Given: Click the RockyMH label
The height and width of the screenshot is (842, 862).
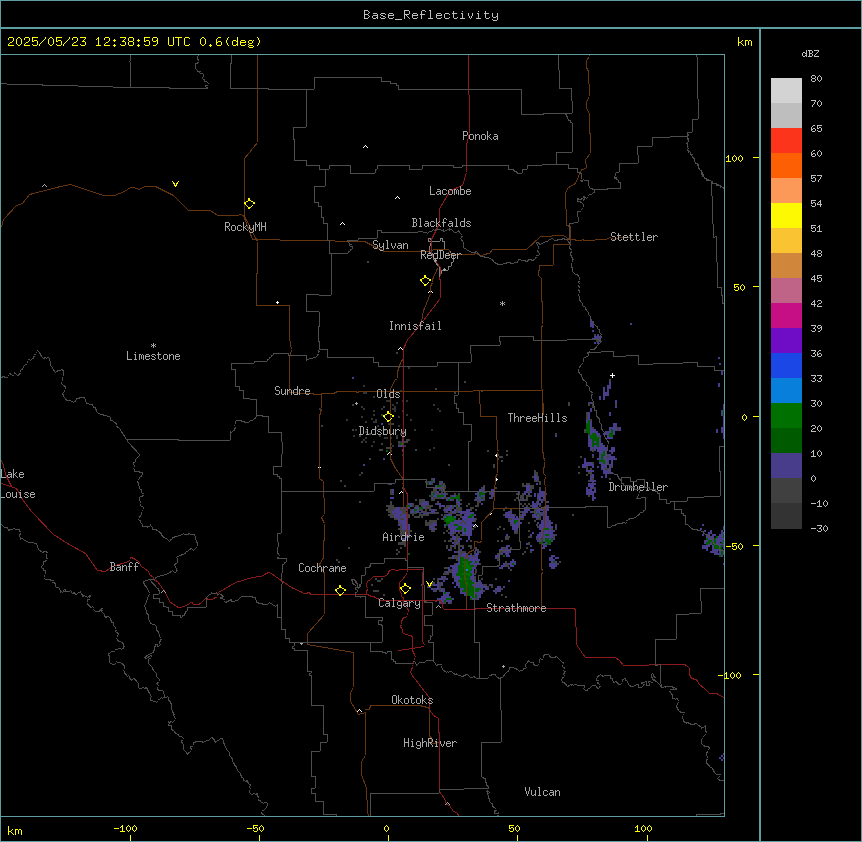Looking at the screenshot, I should point(245,227).
